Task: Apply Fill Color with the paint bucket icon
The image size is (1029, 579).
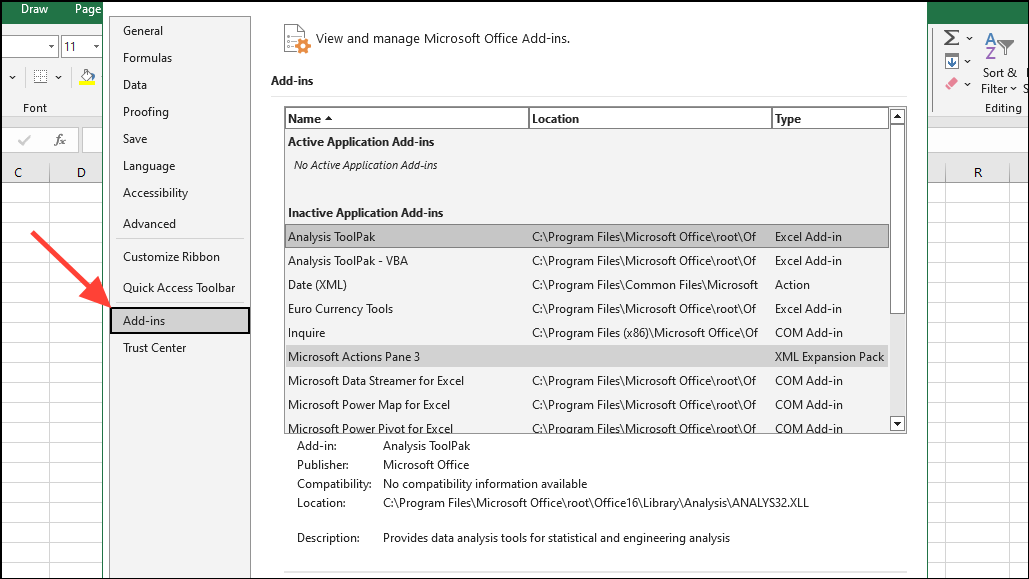Action: [x=87, y=74]
